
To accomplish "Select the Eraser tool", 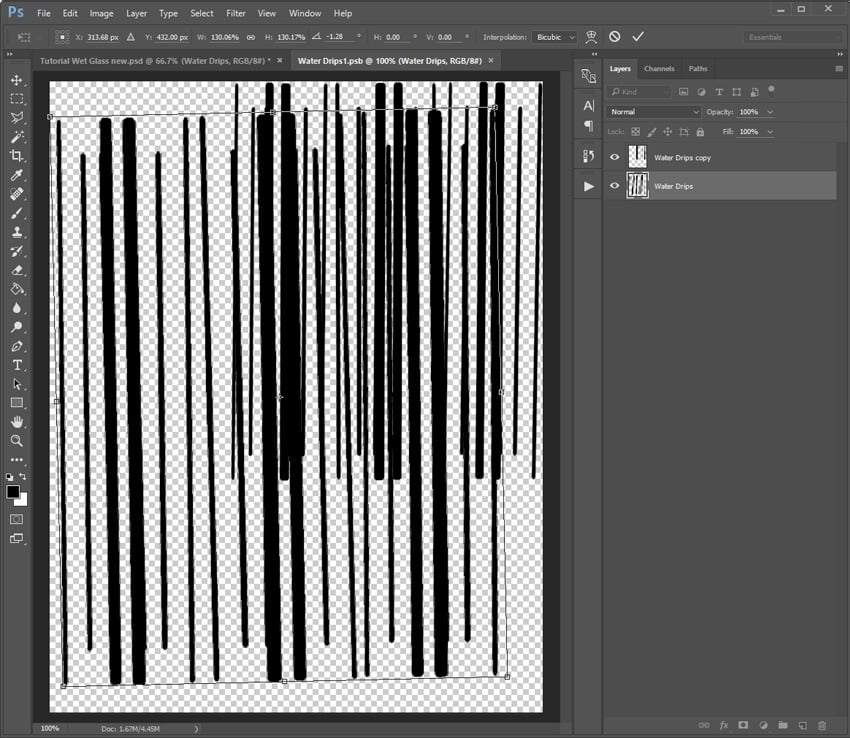I will pyautogui.click(x=17, y=270).
